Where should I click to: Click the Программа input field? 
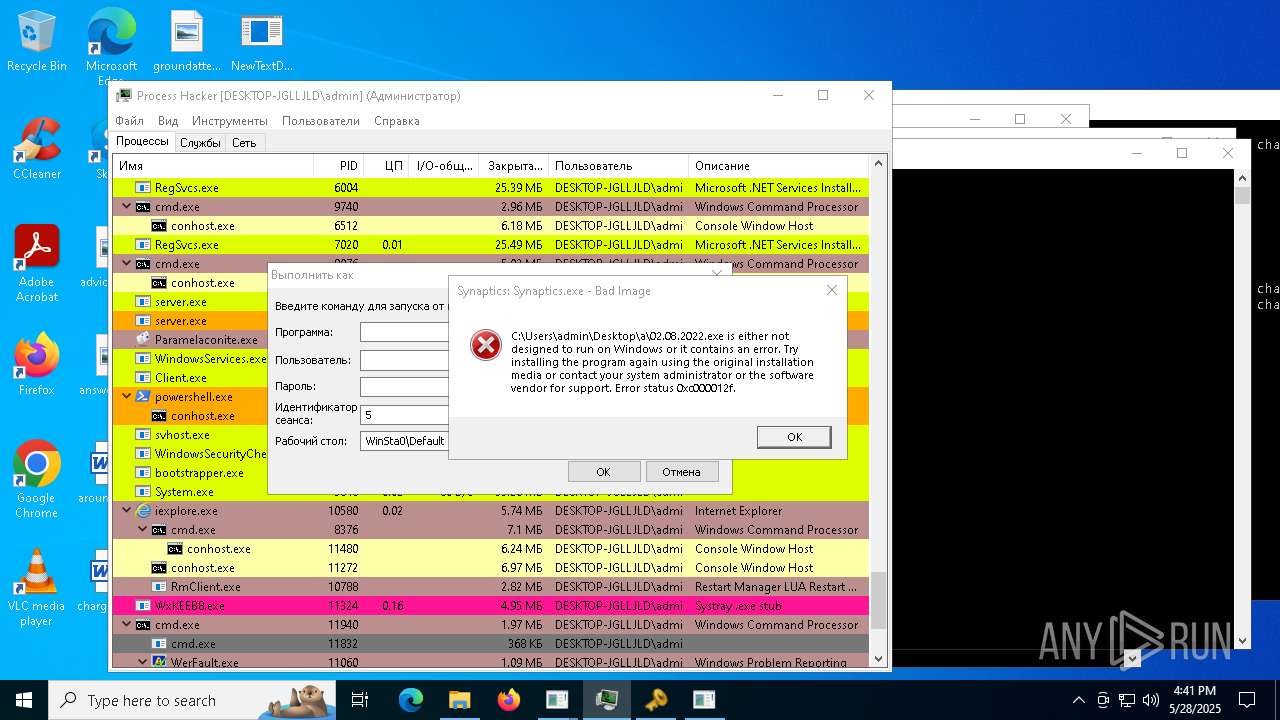click(x=404, y=332)
